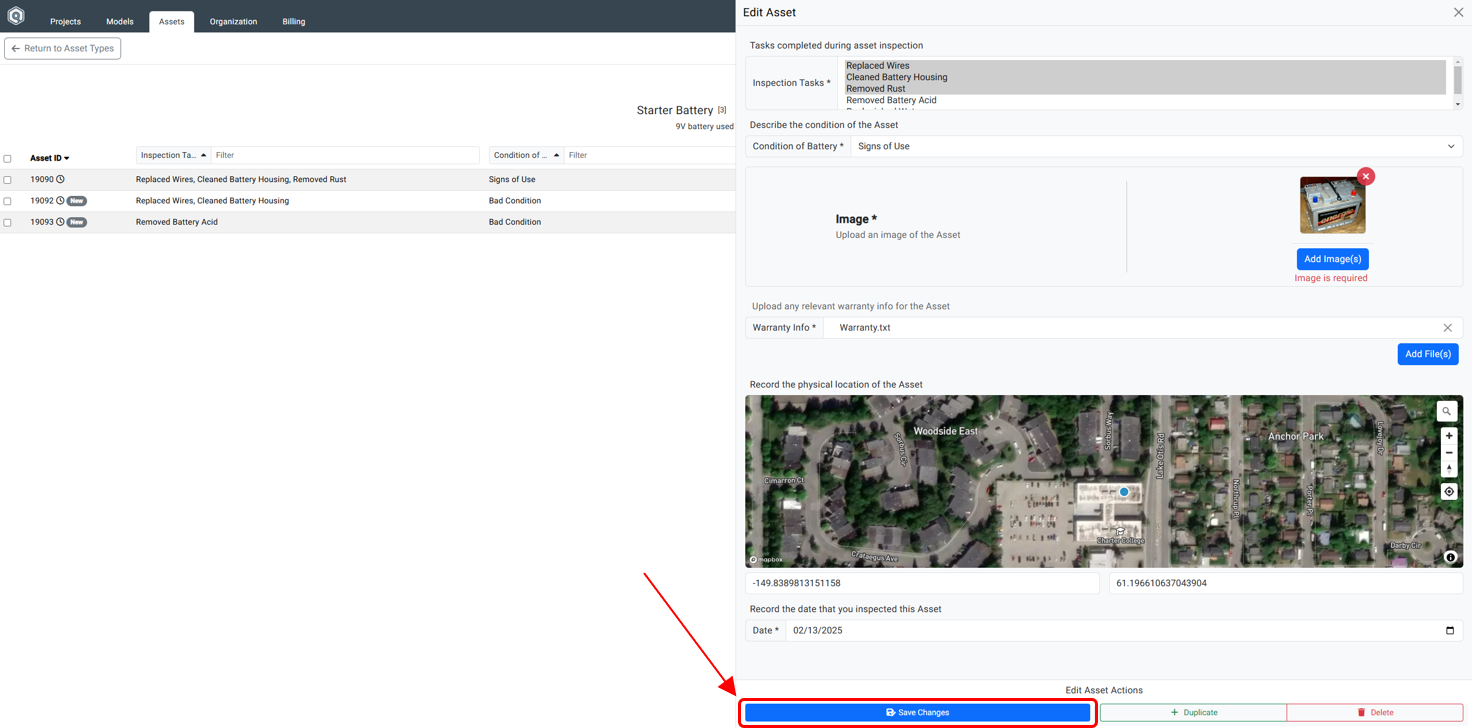The image size is (1472, 728).
Task: Click the app logo in top bar
Action: 16,16
